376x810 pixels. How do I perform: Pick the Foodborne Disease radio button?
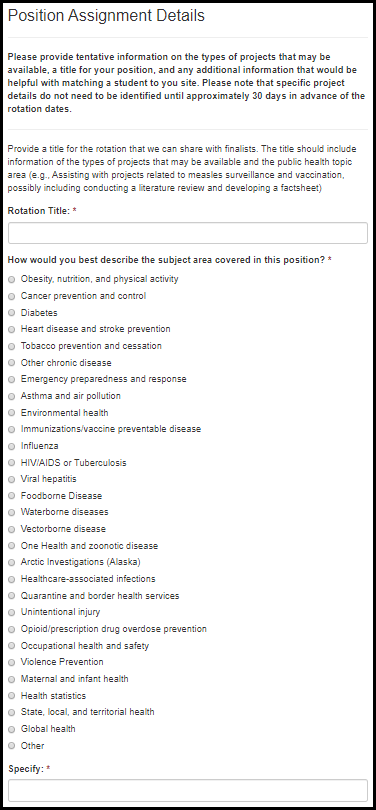tap(12, 496)
